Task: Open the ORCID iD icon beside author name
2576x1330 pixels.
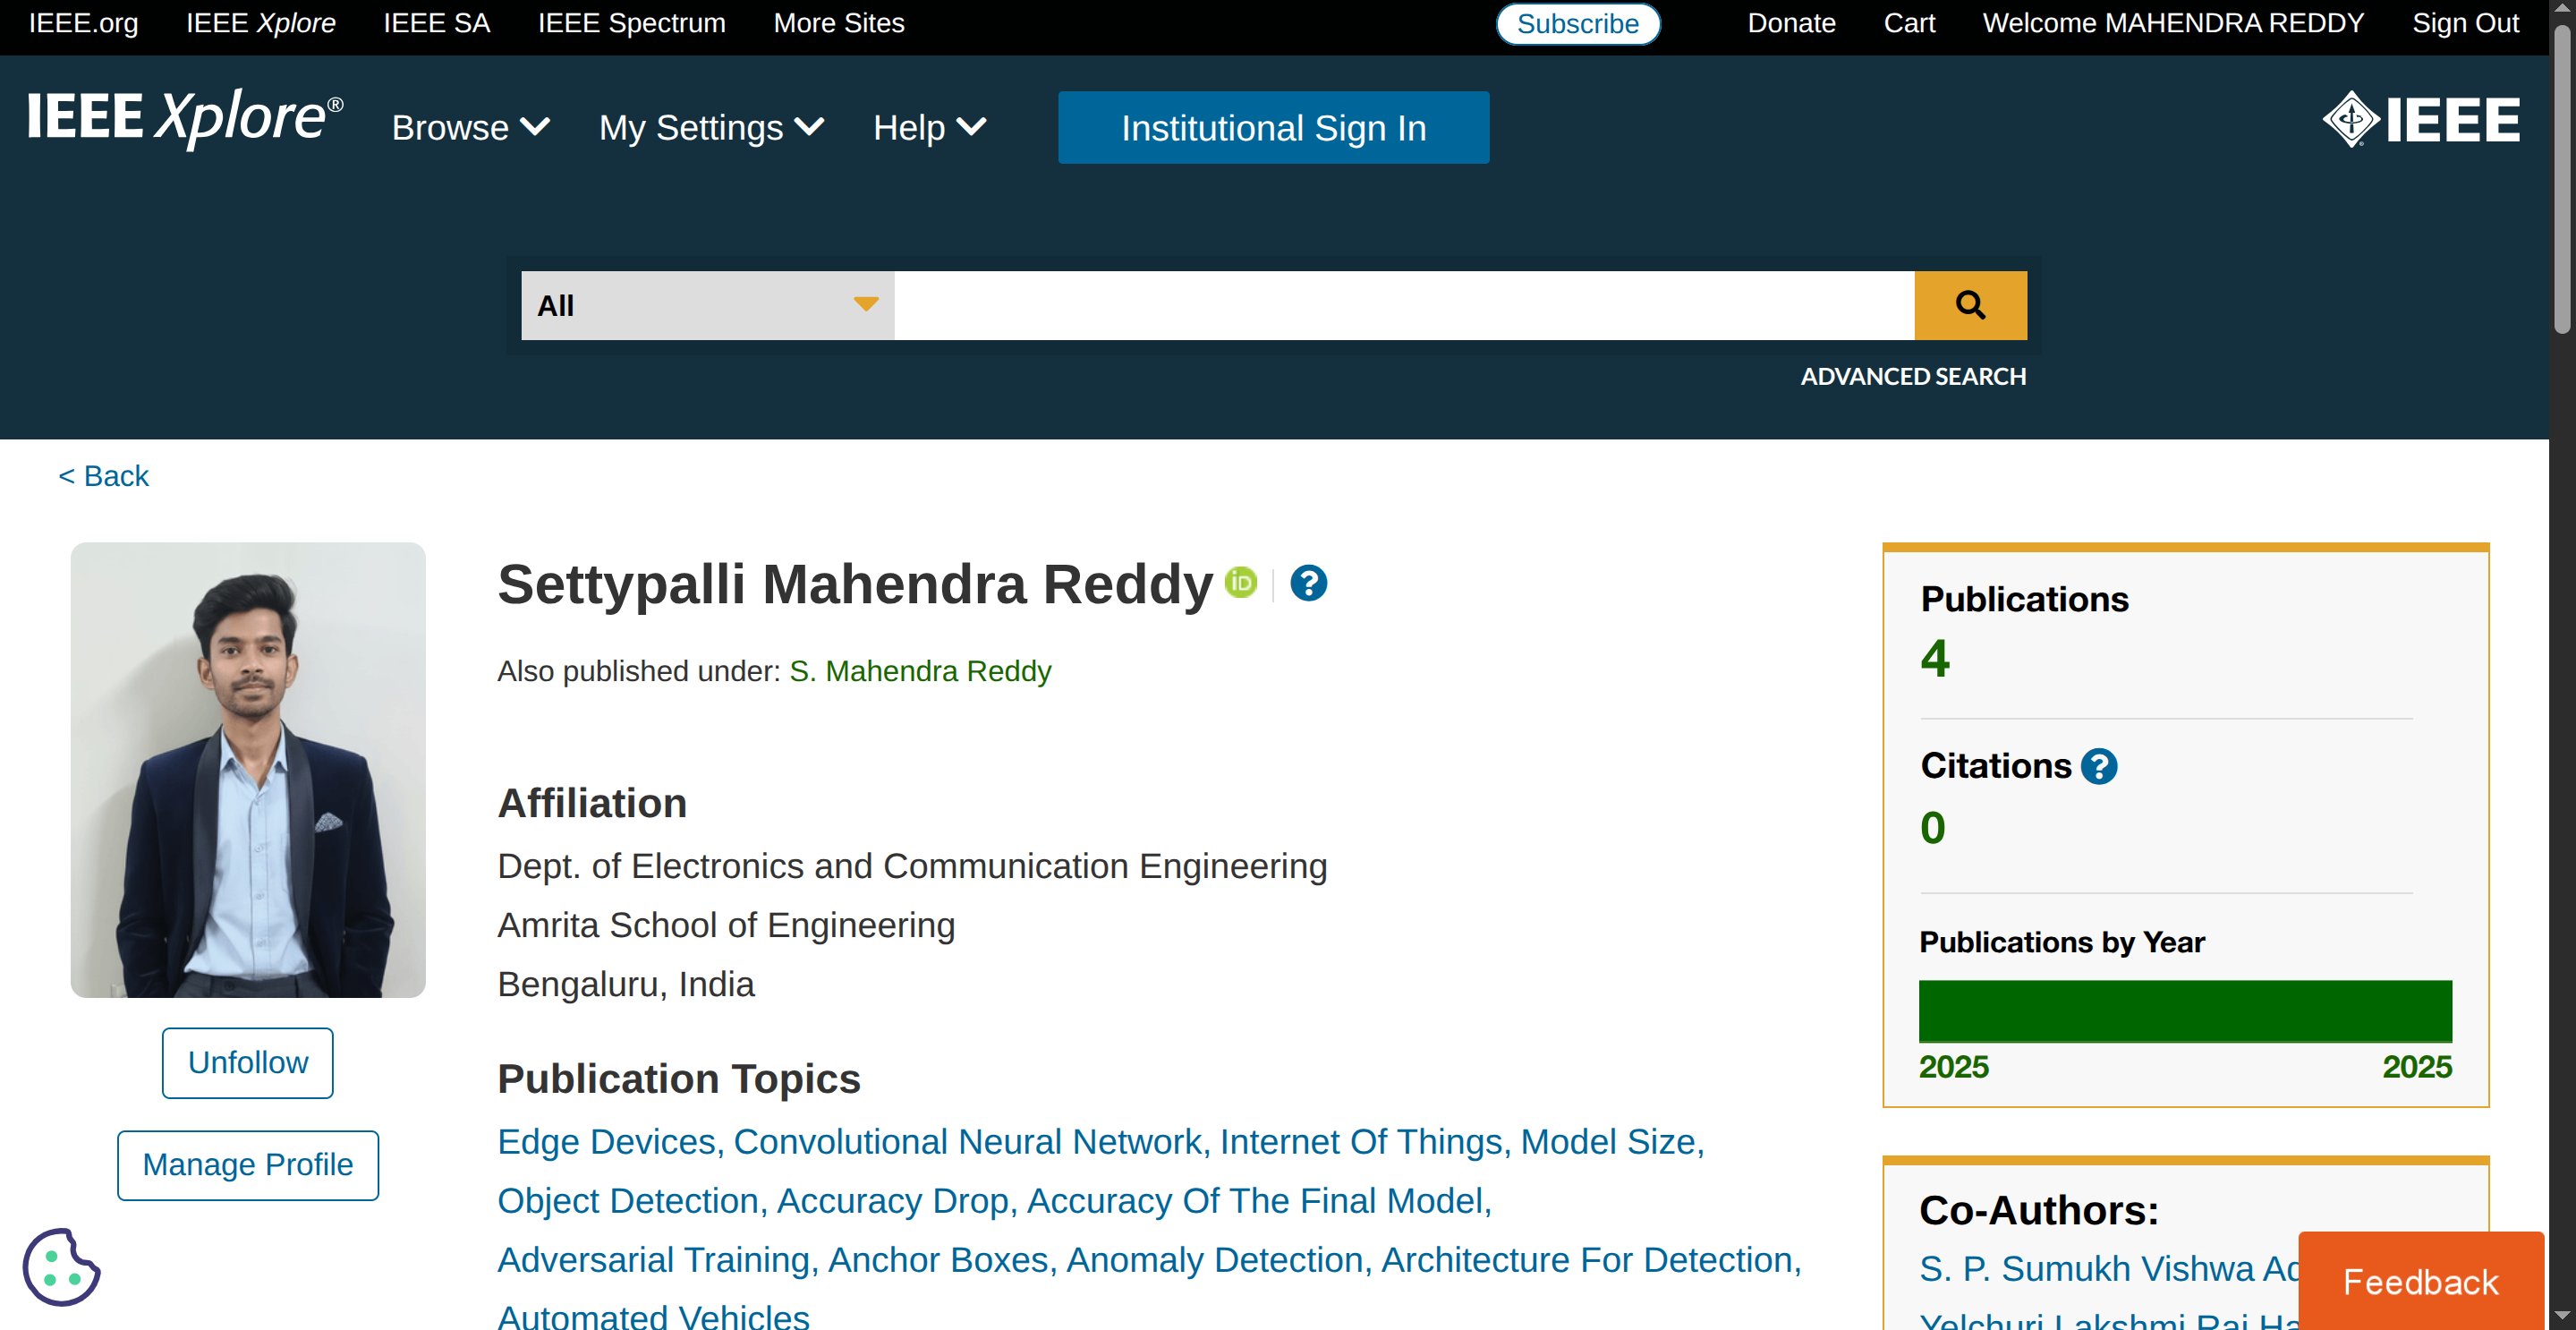Action: (1240, 582)
